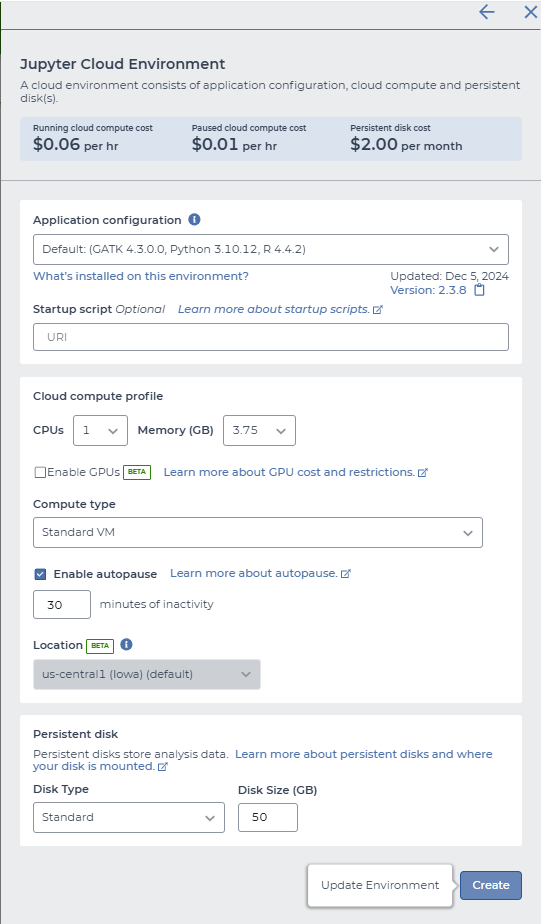This screenshot has height=924, width=541.
Task: Click the autopause minutes of inactivity field
Action: [62, 605]
